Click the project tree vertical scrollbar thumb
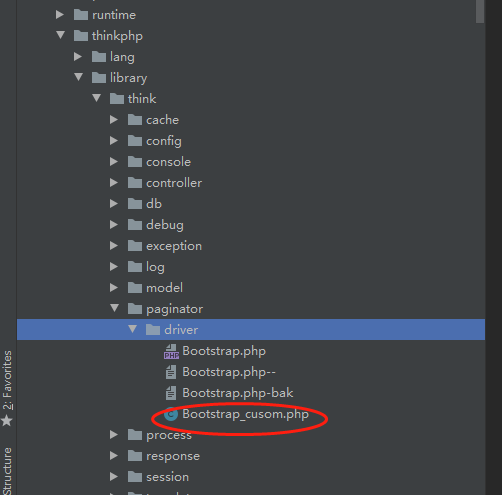Image resolution: width=502 pixels, height=495 pixels. (x=480, y=11)
